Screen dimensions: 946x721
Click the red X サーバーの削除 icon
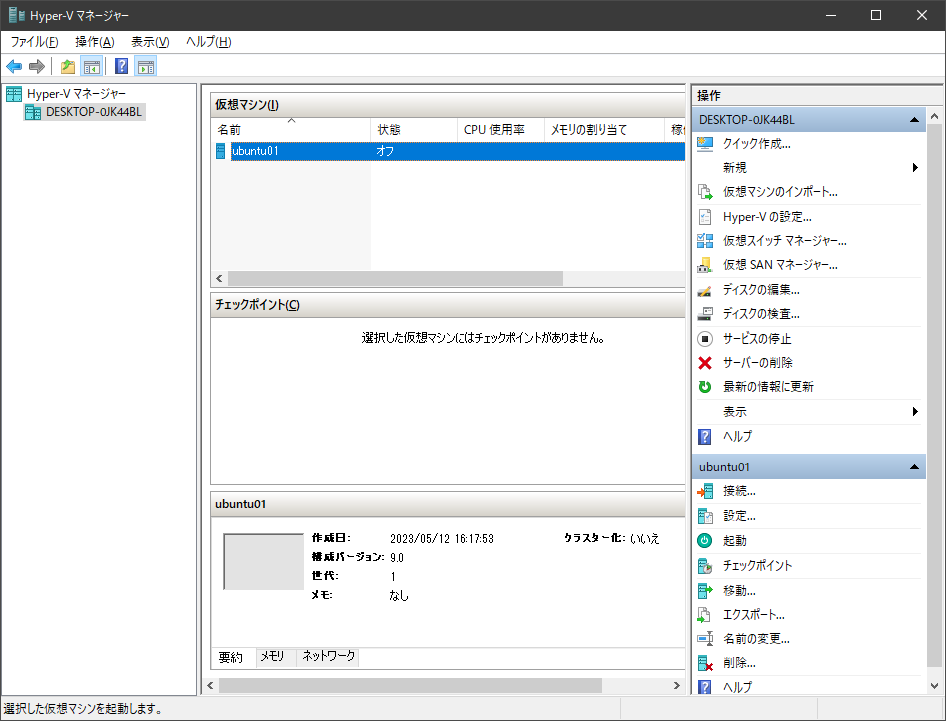(705, 363)
